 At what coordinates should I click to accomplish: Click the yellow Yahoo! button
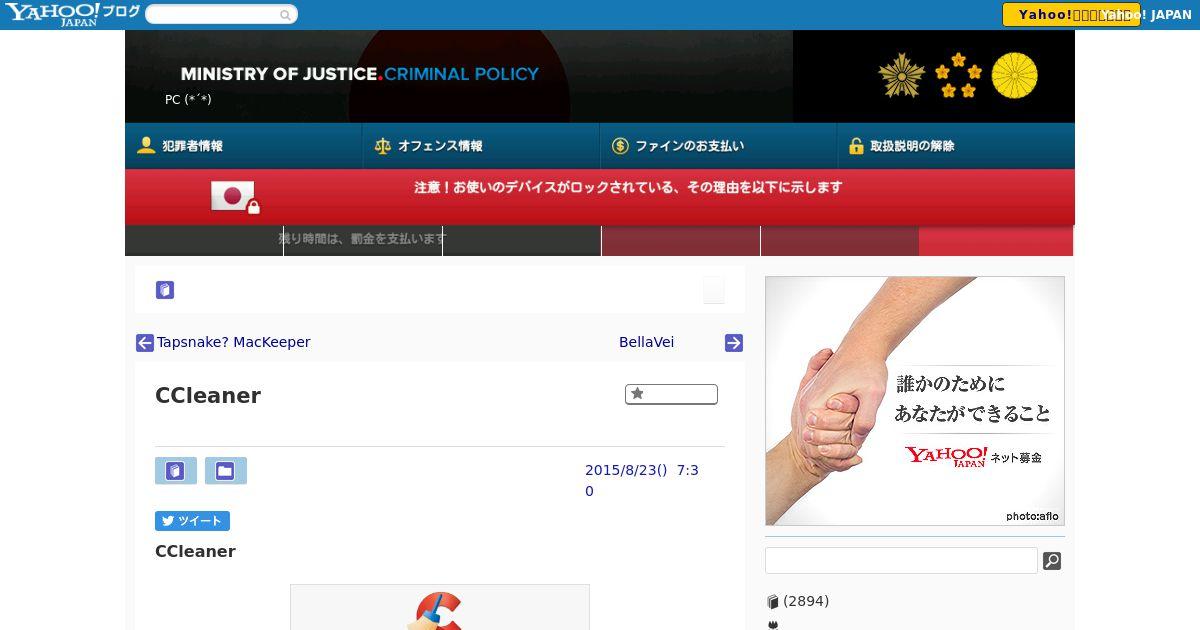pos(1071,15)
